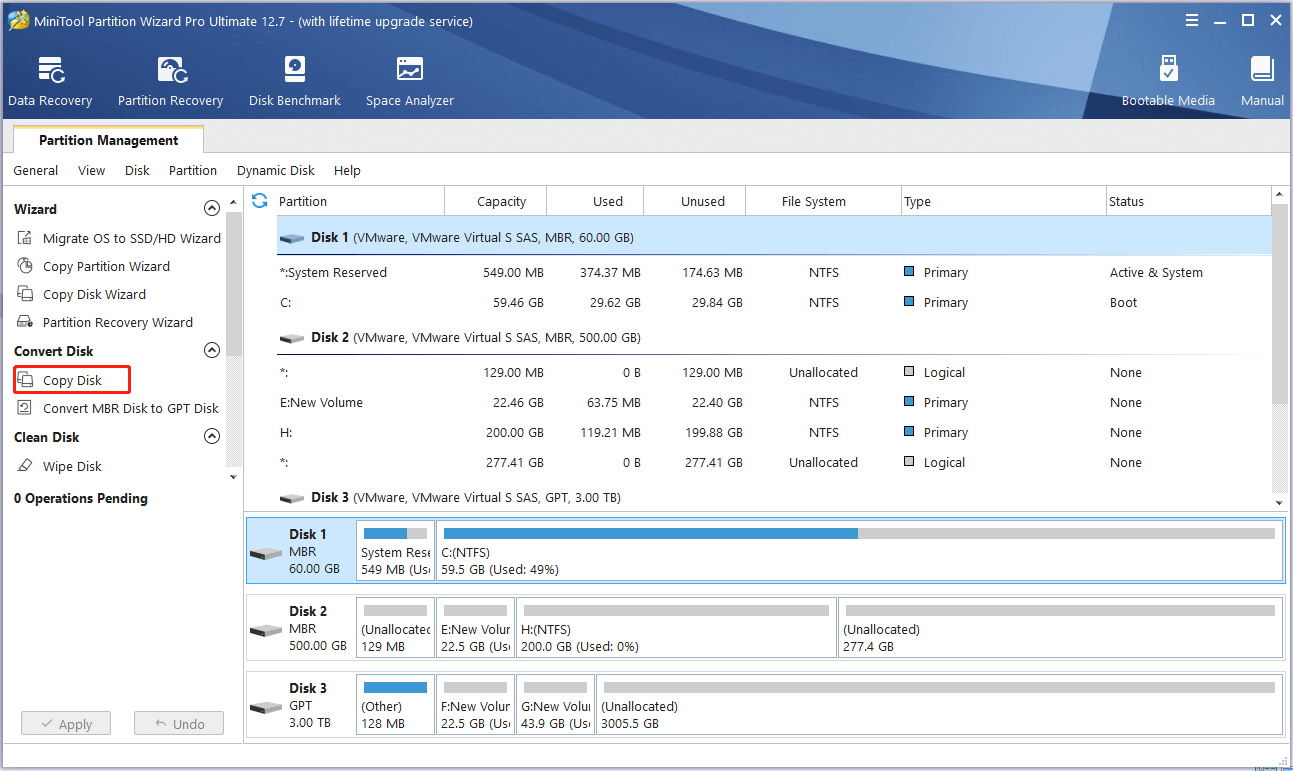Open the Partition menu

(193, 171)
